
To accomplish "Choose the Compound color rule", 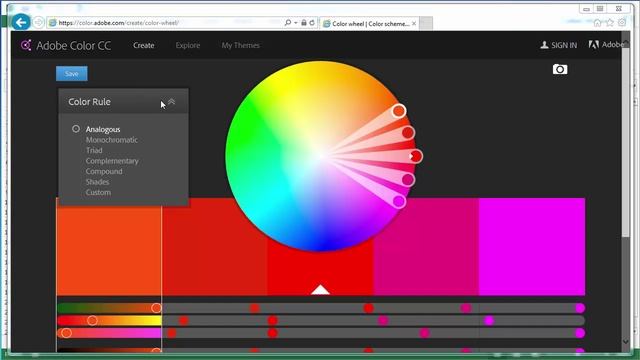I will tap(104, 171).
